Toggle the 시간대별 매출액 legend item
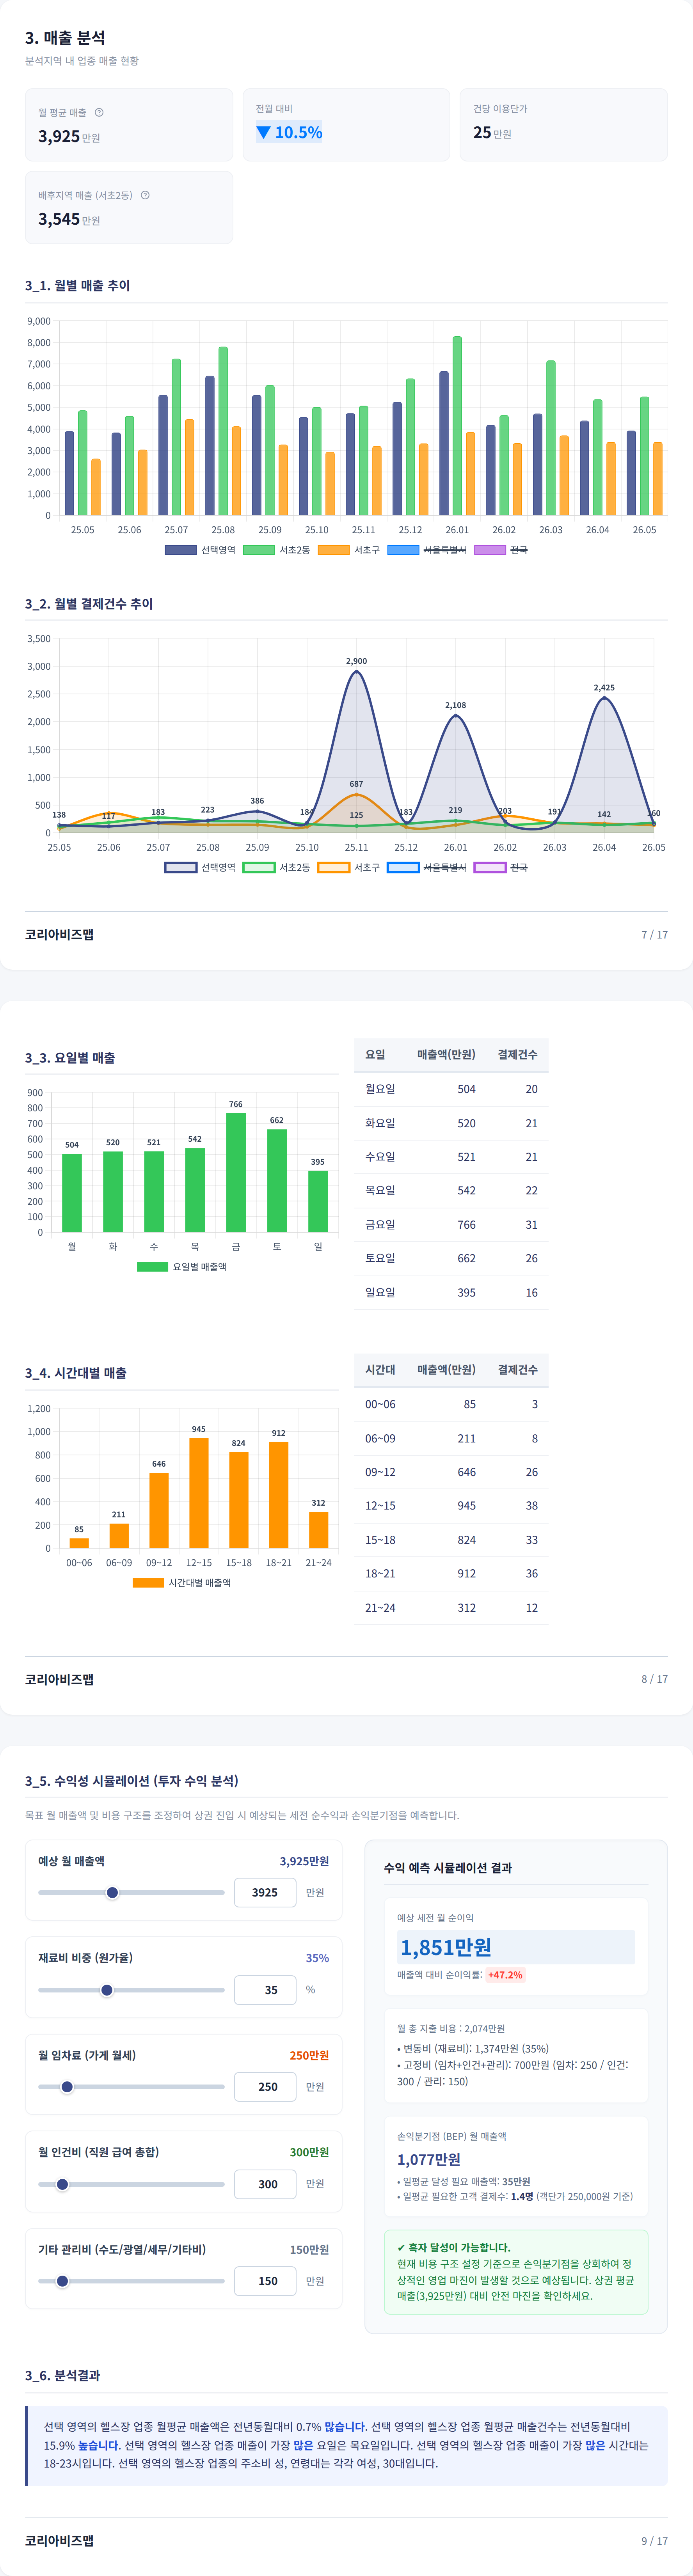693x2576 pixels. (x=182, y=1583)
